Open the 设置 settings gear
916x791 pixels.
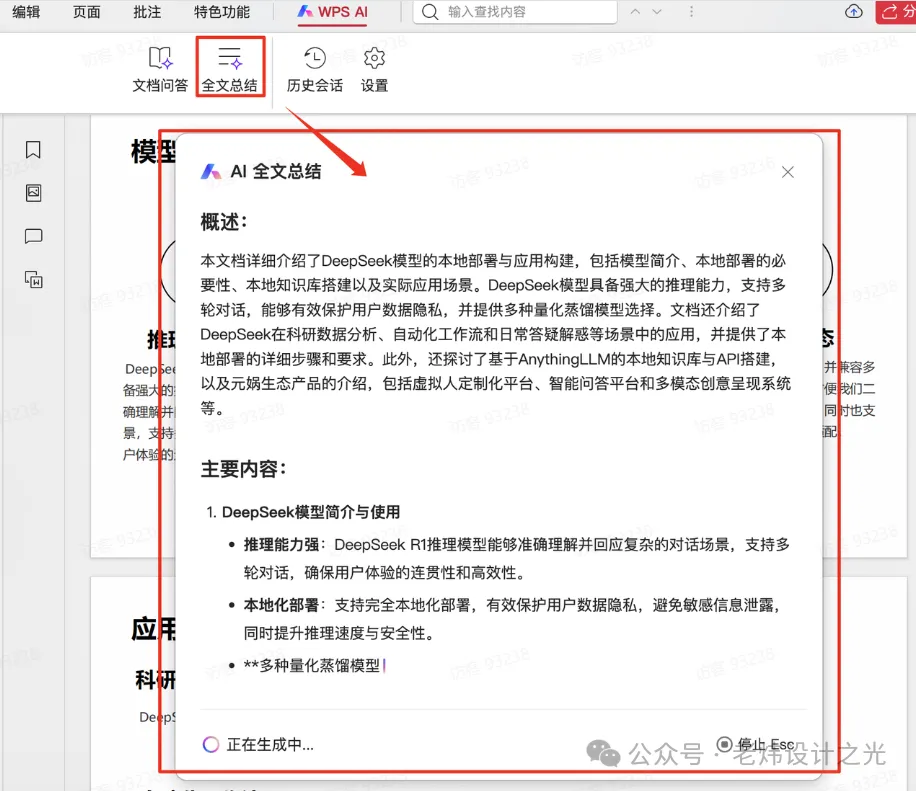click(374, 70)
